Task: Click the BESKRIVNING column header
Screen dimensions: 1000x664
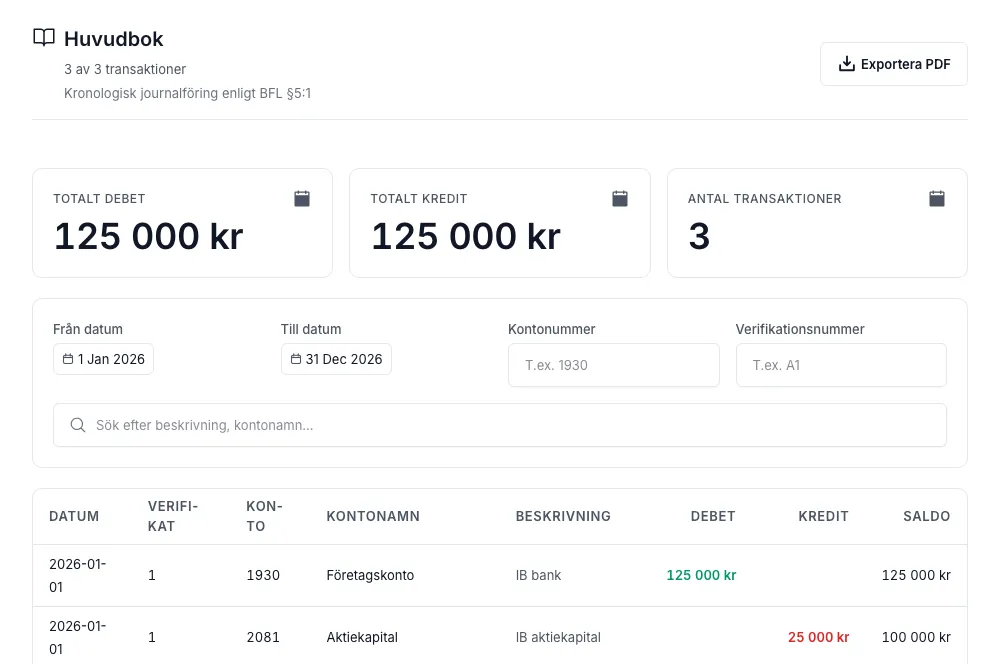Action: pyautogui.click(x=563, y=516)
